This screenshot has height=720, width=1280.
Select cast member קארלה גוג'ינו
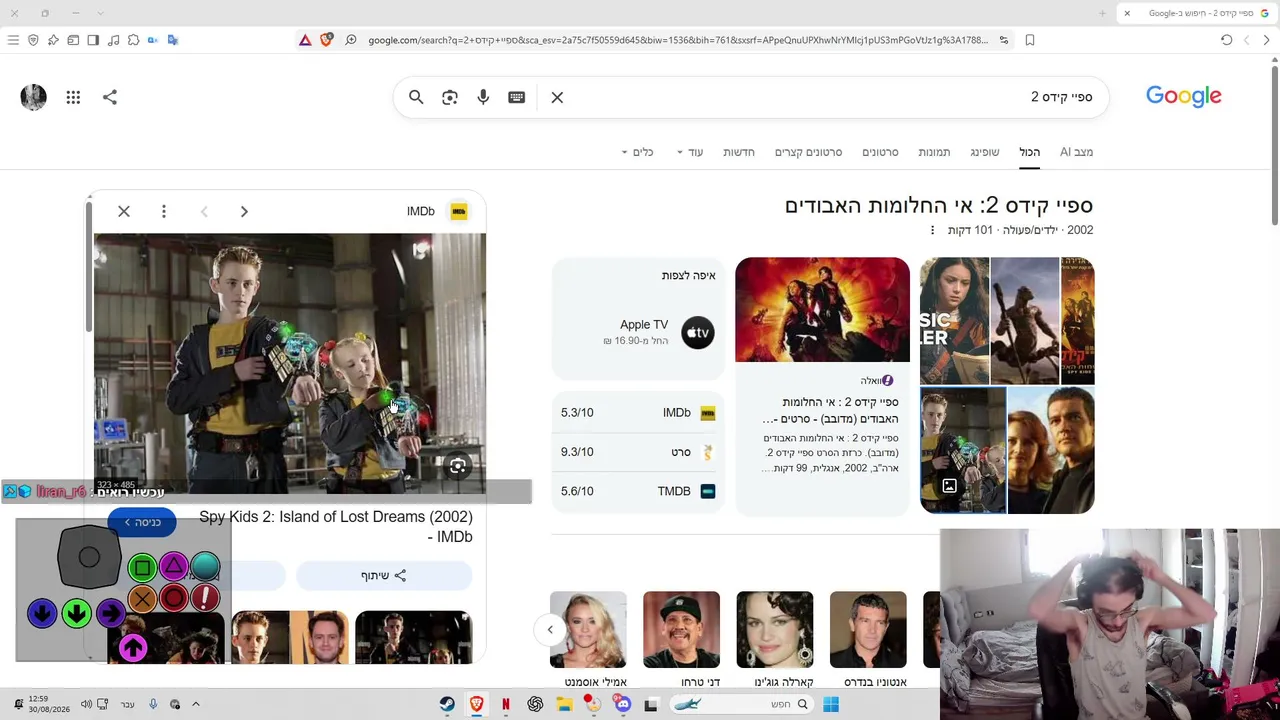(775, 640)
